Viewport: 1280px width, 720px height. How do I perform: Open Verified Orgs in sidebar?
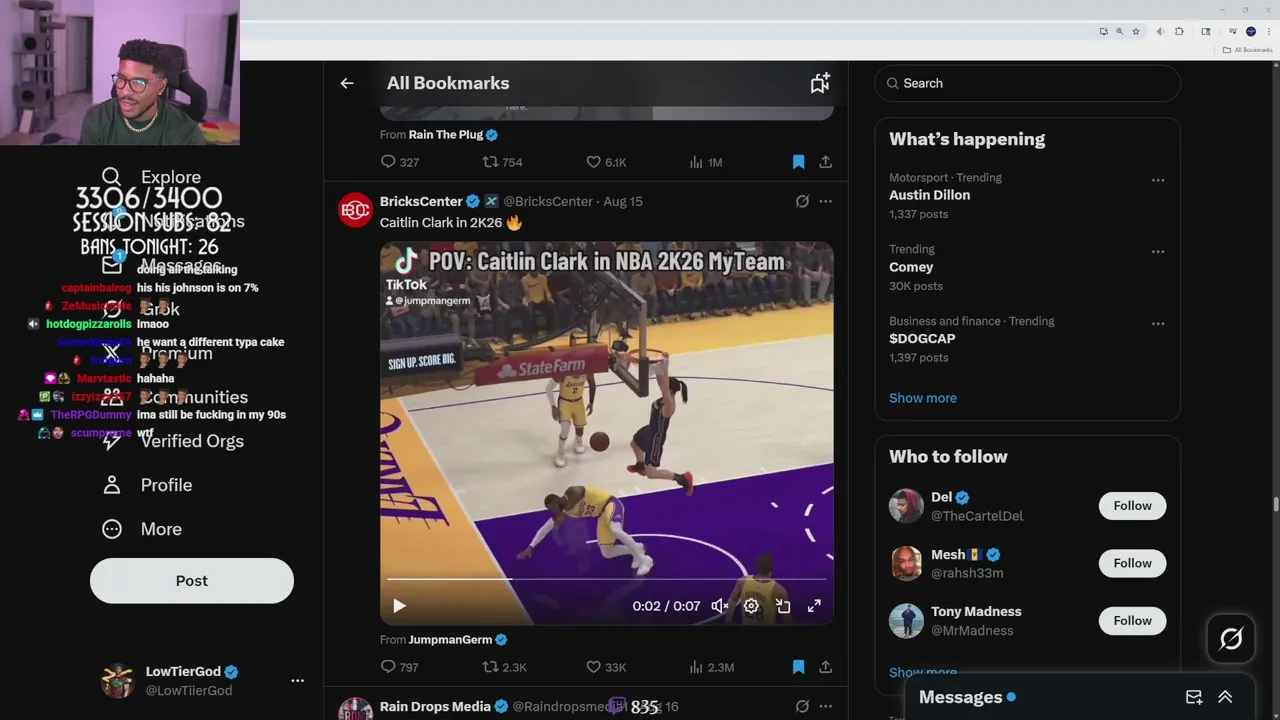click(173, 441)
